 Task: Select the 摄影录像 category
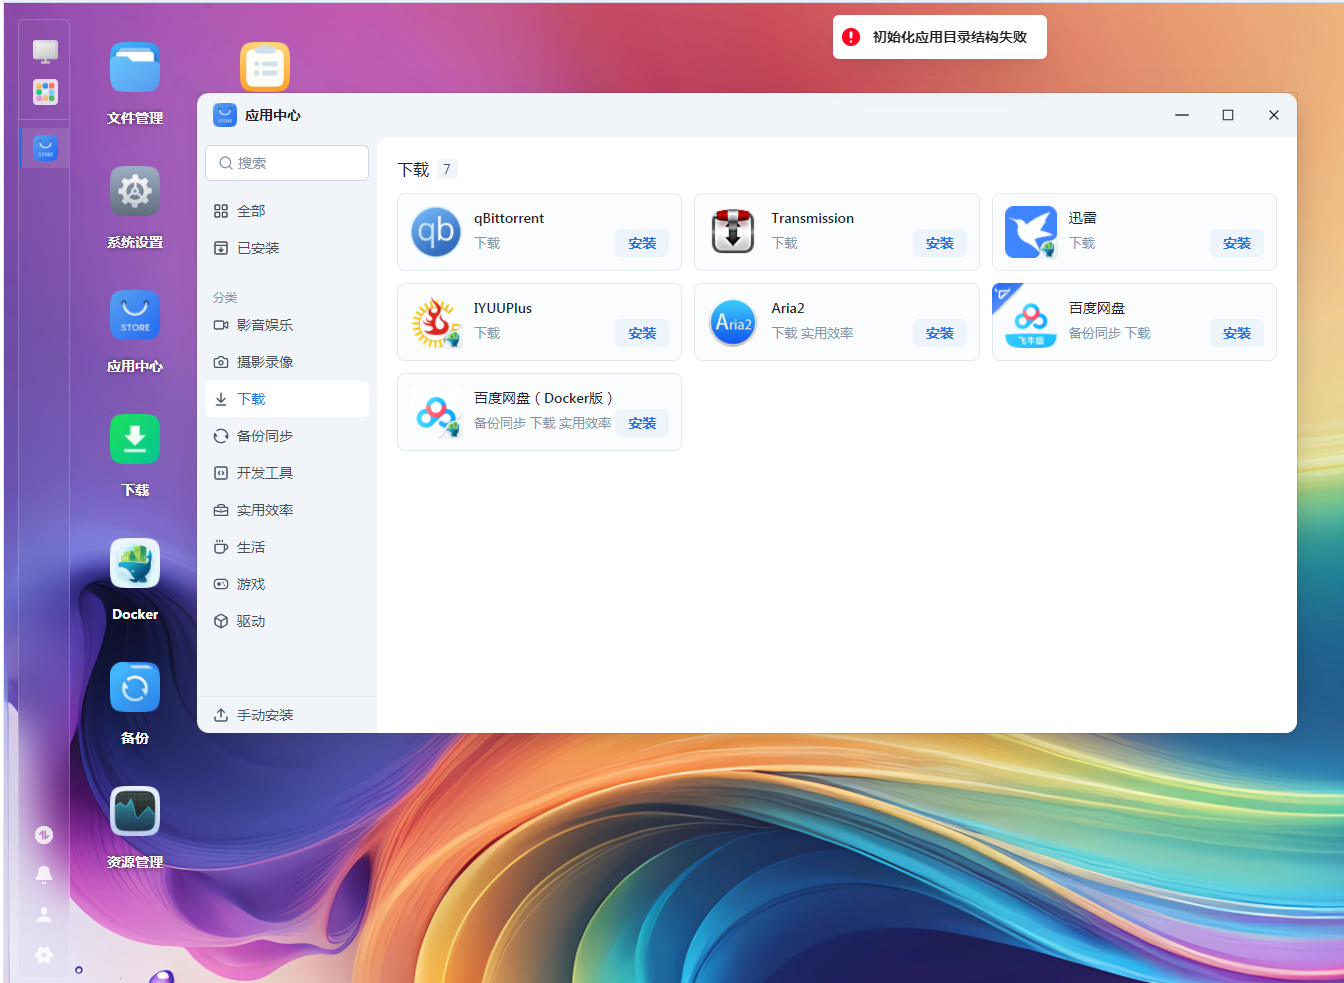[x=287, y=362]
